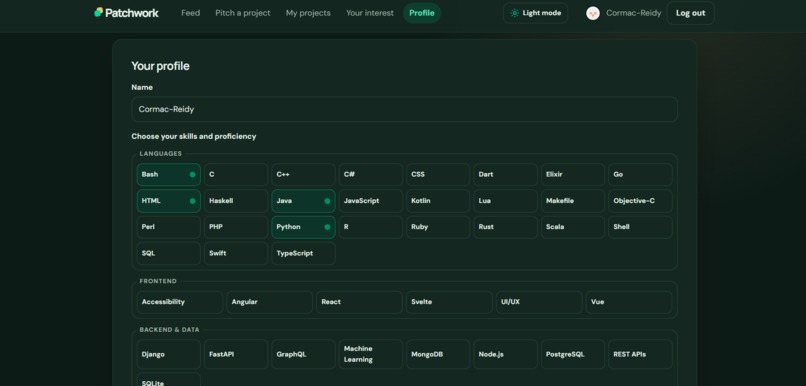Open Your interest page
This screenshot has height=386, width=806.
(x=370, y=13)
